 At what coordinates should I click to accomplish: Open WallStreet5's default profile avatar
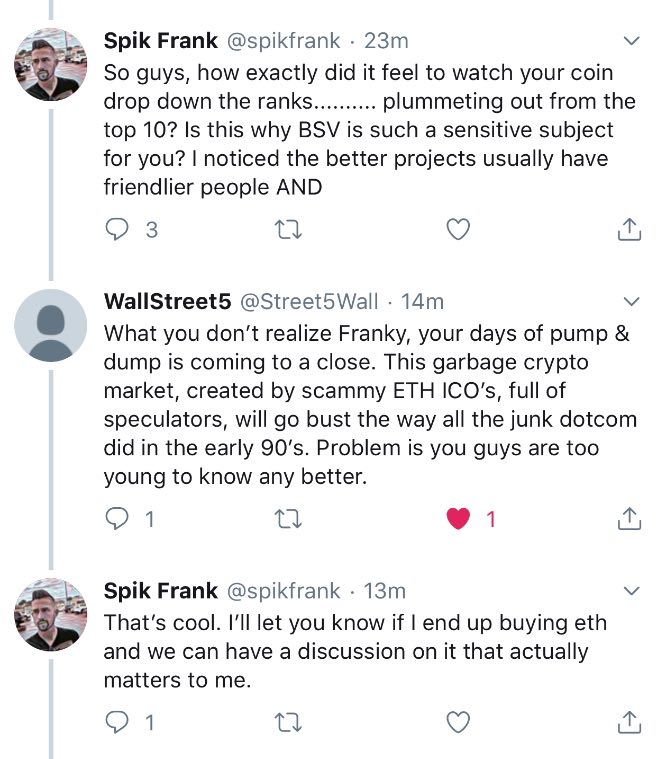pos(52,325)
